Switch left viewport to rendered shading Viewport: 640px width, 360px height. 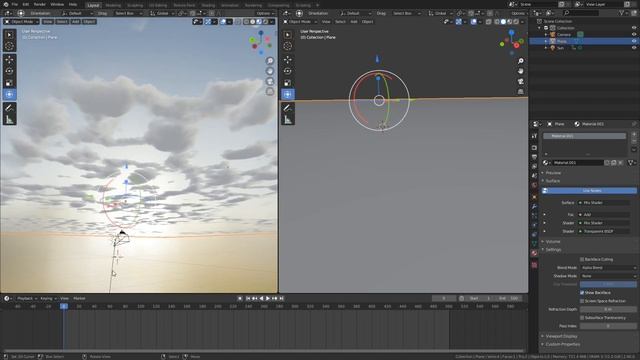tap(266, 22)
